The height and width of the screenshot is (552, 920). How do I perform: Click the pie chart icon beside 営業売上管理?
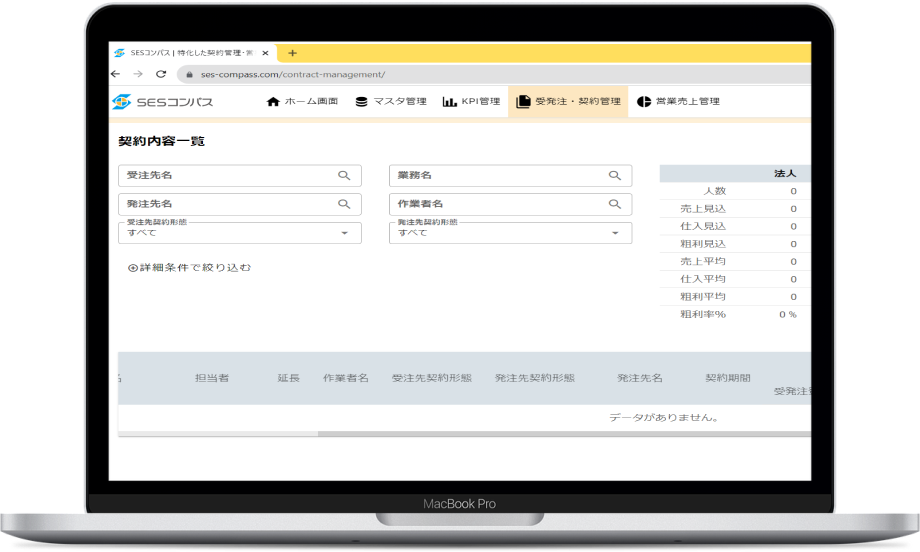(644, 101)
